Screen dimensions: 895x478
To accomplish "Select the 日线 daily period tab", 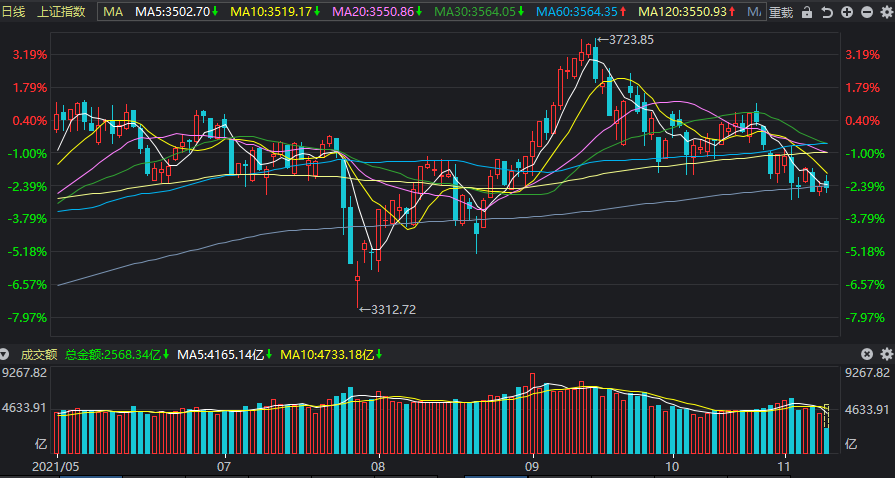I will pos(14,11).
